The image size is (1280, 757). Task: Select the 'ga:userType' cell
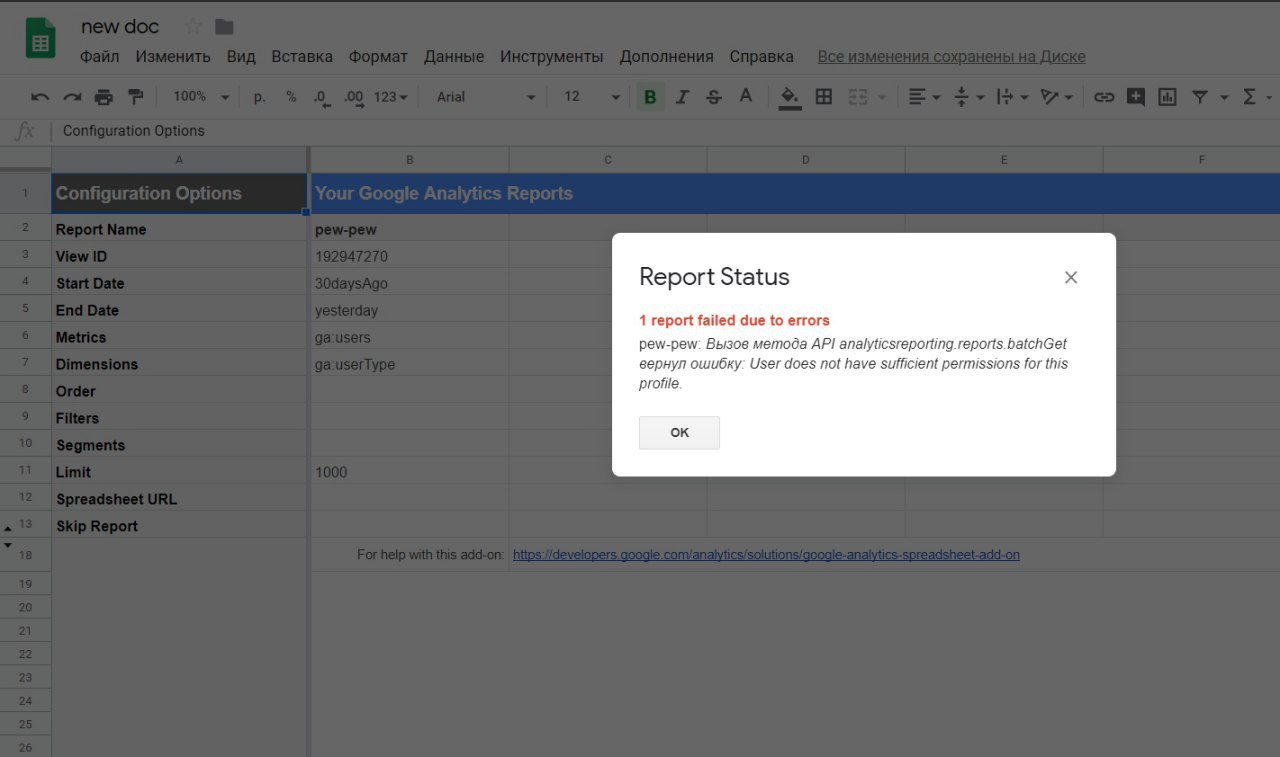click(410, 364)
